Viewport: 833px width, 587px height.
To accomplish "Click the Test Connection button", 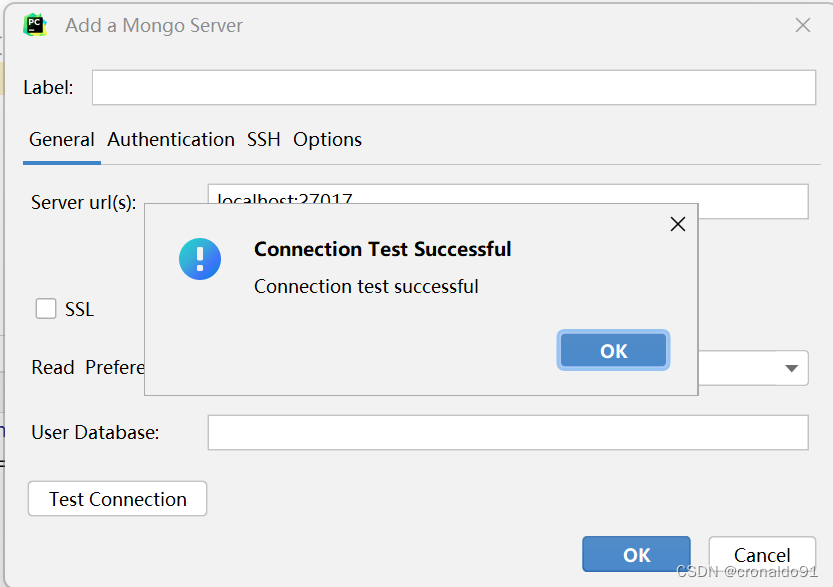I will click(117, 499).
